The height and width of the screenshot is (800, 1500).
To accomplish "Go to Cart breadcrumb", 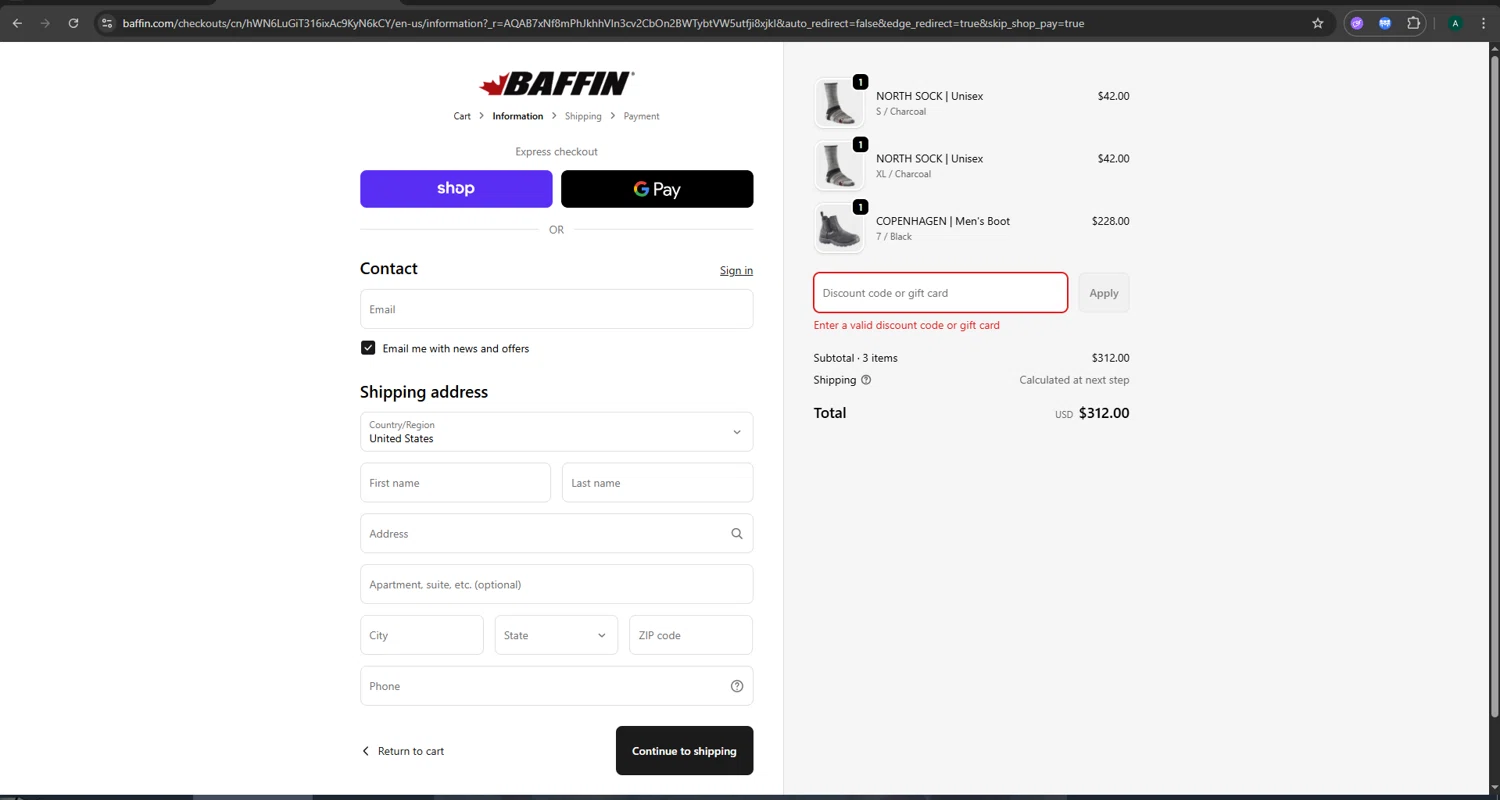I will 462,116.
